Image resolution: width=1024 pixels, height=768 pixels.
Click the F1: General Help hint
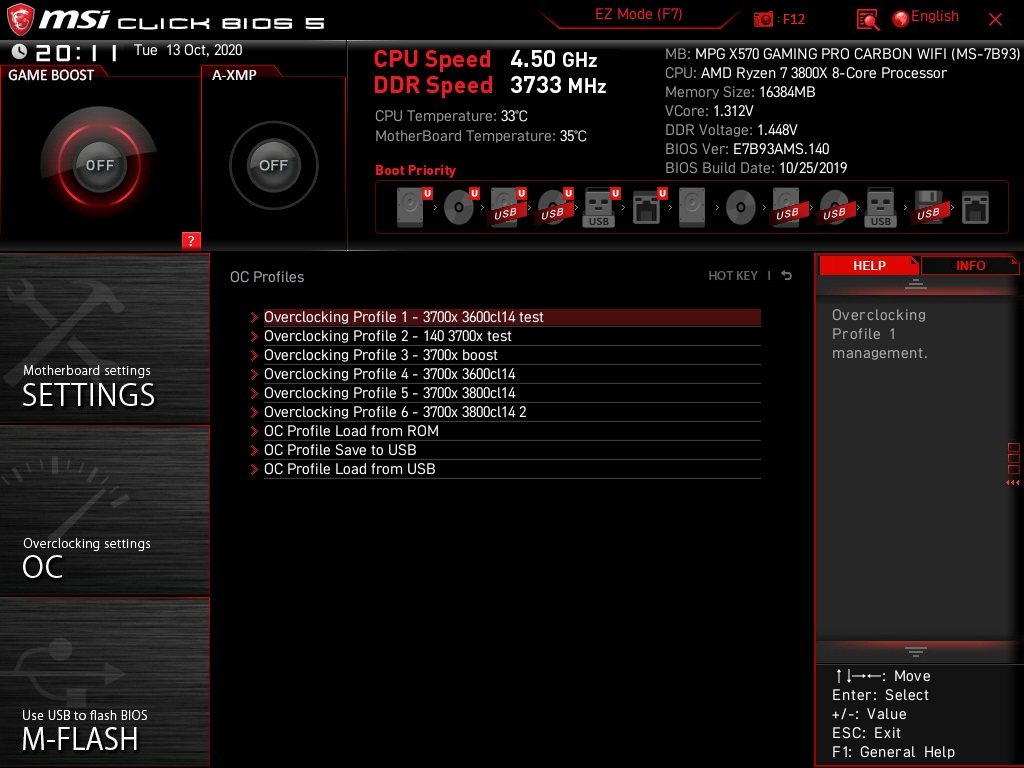pos(893,752)
